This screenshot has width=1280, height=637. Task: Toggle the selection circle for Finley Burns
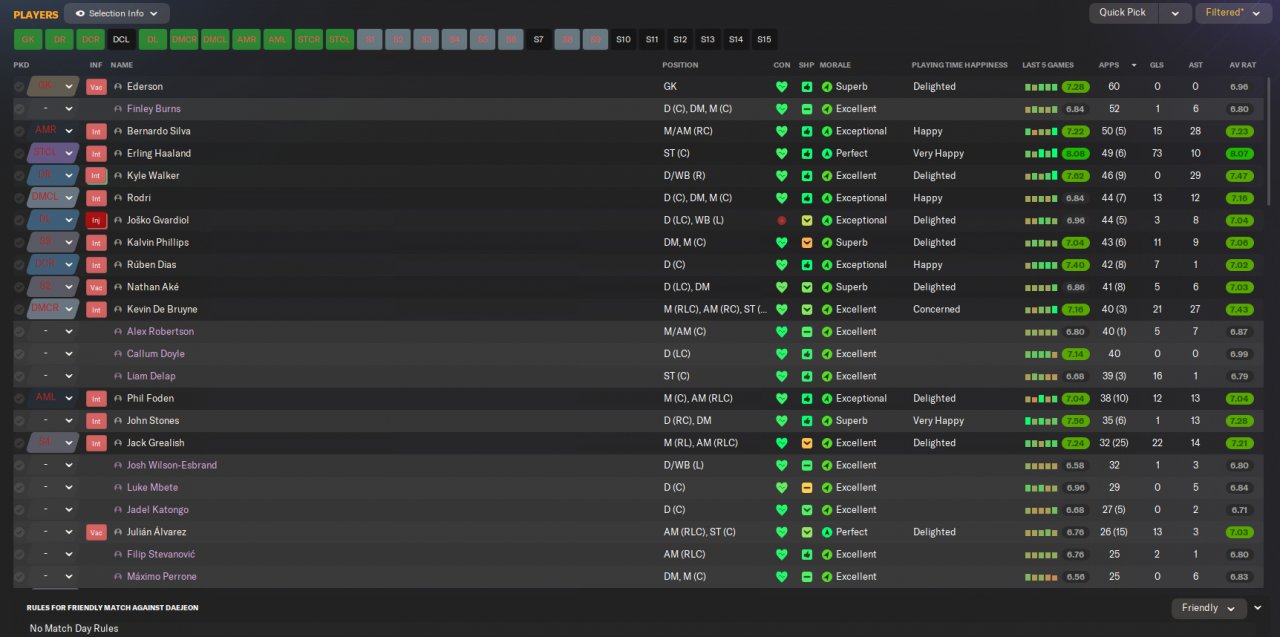tap(19, 109)
